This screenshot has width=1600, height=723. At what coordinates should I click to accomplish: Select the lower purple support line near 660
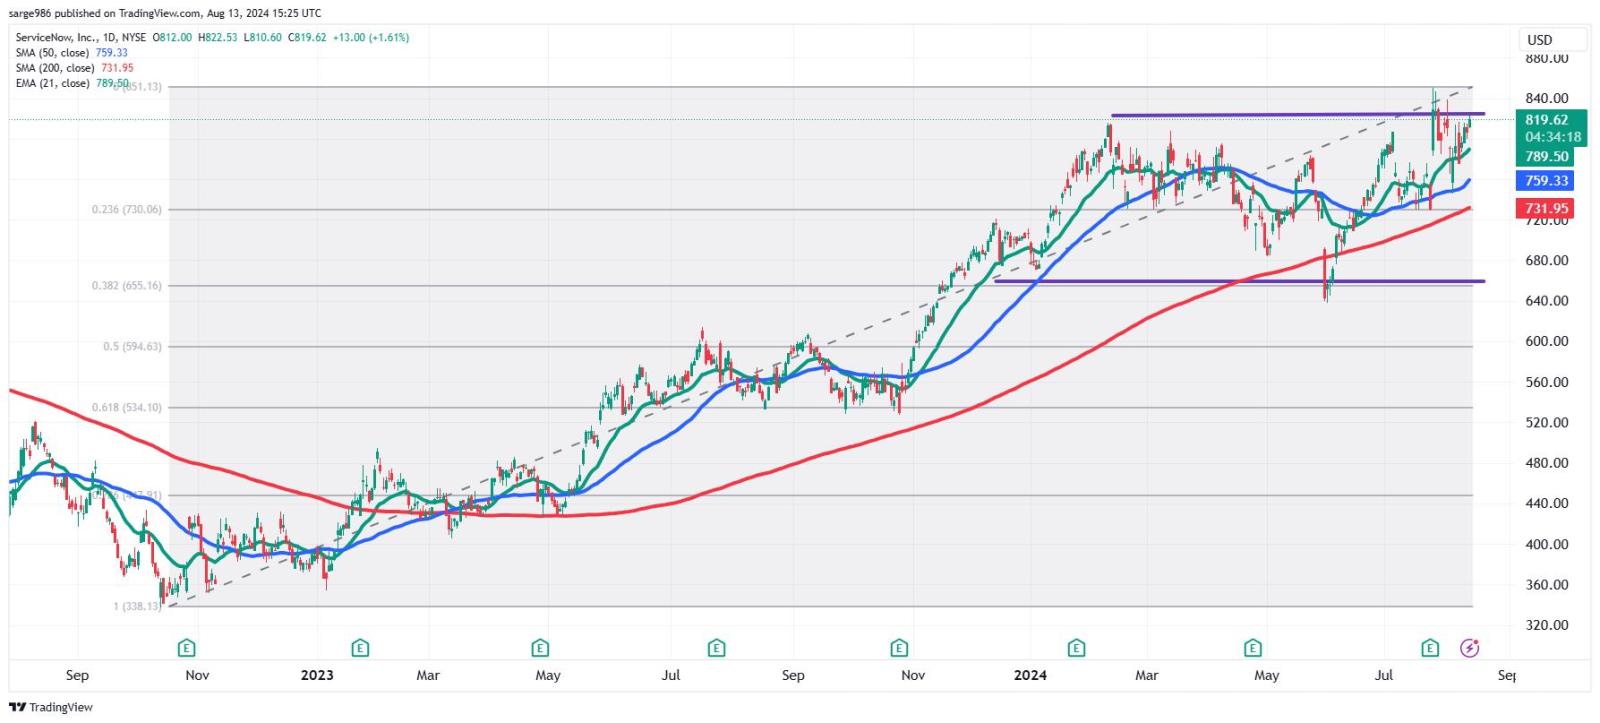click(1239, 281)
